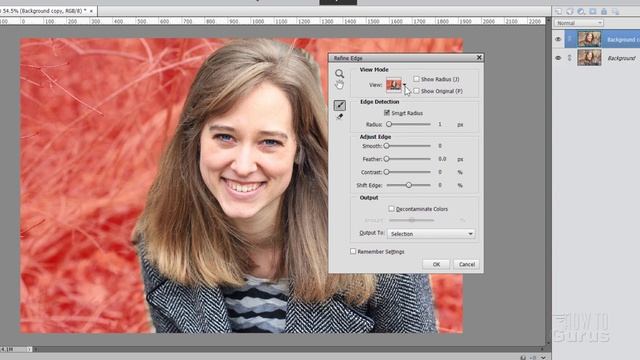The height and width of the screenshot is (360, 640).
Task: Open the Normal blend mode dropdown
Action: 578,23
